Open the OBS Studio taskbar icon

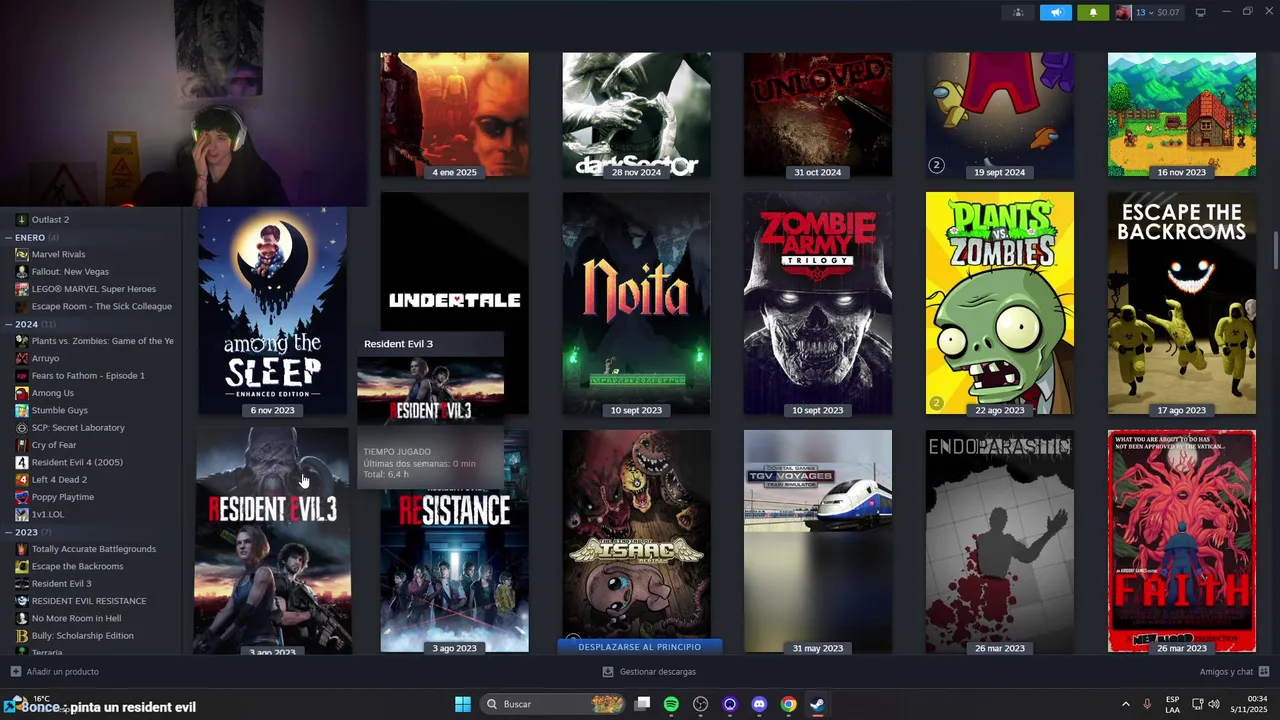[701, 704]
